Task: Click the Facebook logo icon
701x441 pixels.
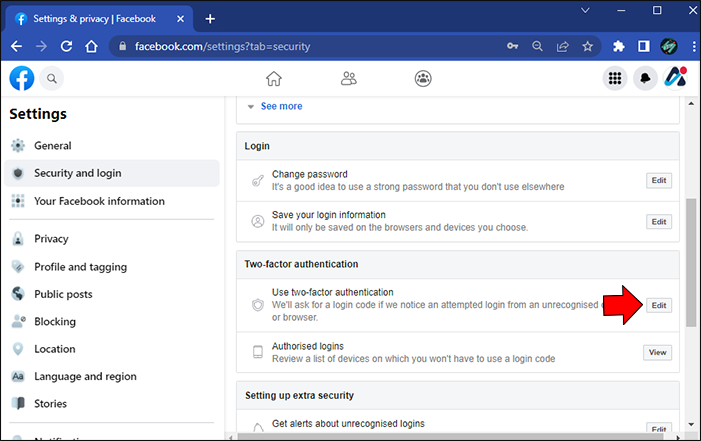Action: pyautogui.click(x=22, y=78)
